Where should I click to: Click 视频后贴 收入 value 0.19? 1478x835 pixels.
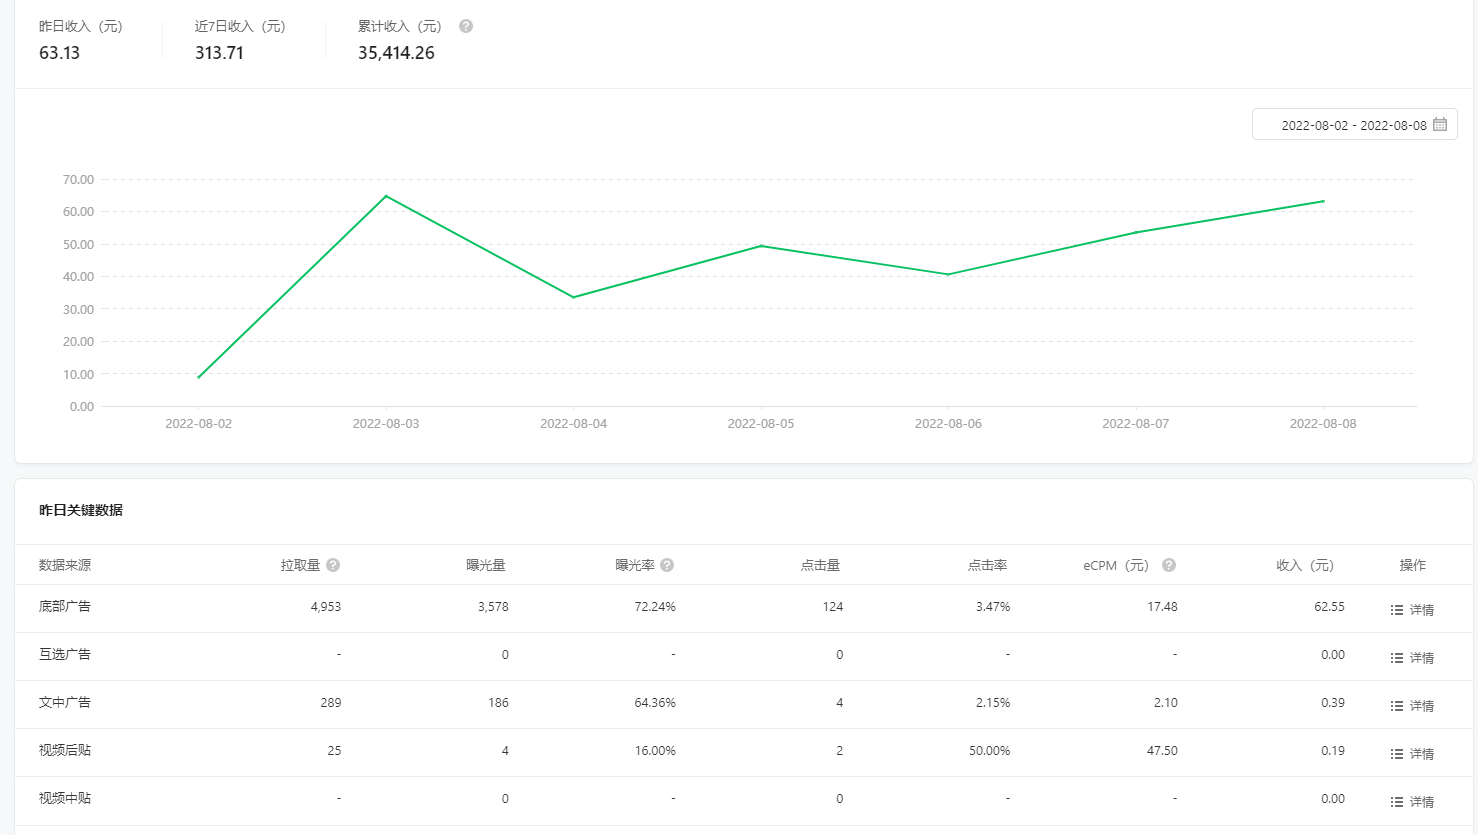[x=1332, y=751]
